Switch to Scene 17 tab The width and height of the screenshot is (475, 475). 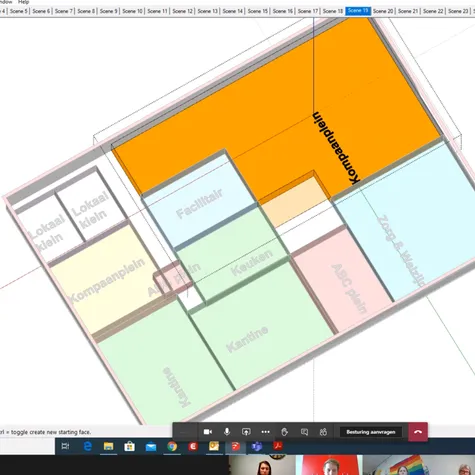(x=308, y=11)
